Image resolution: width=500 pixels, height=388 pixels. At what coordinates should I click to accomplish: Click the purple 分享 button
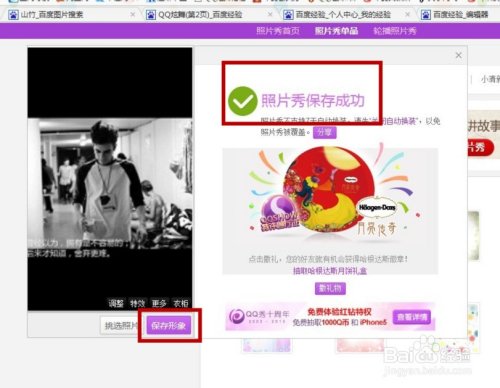click(x=325, y=132)
